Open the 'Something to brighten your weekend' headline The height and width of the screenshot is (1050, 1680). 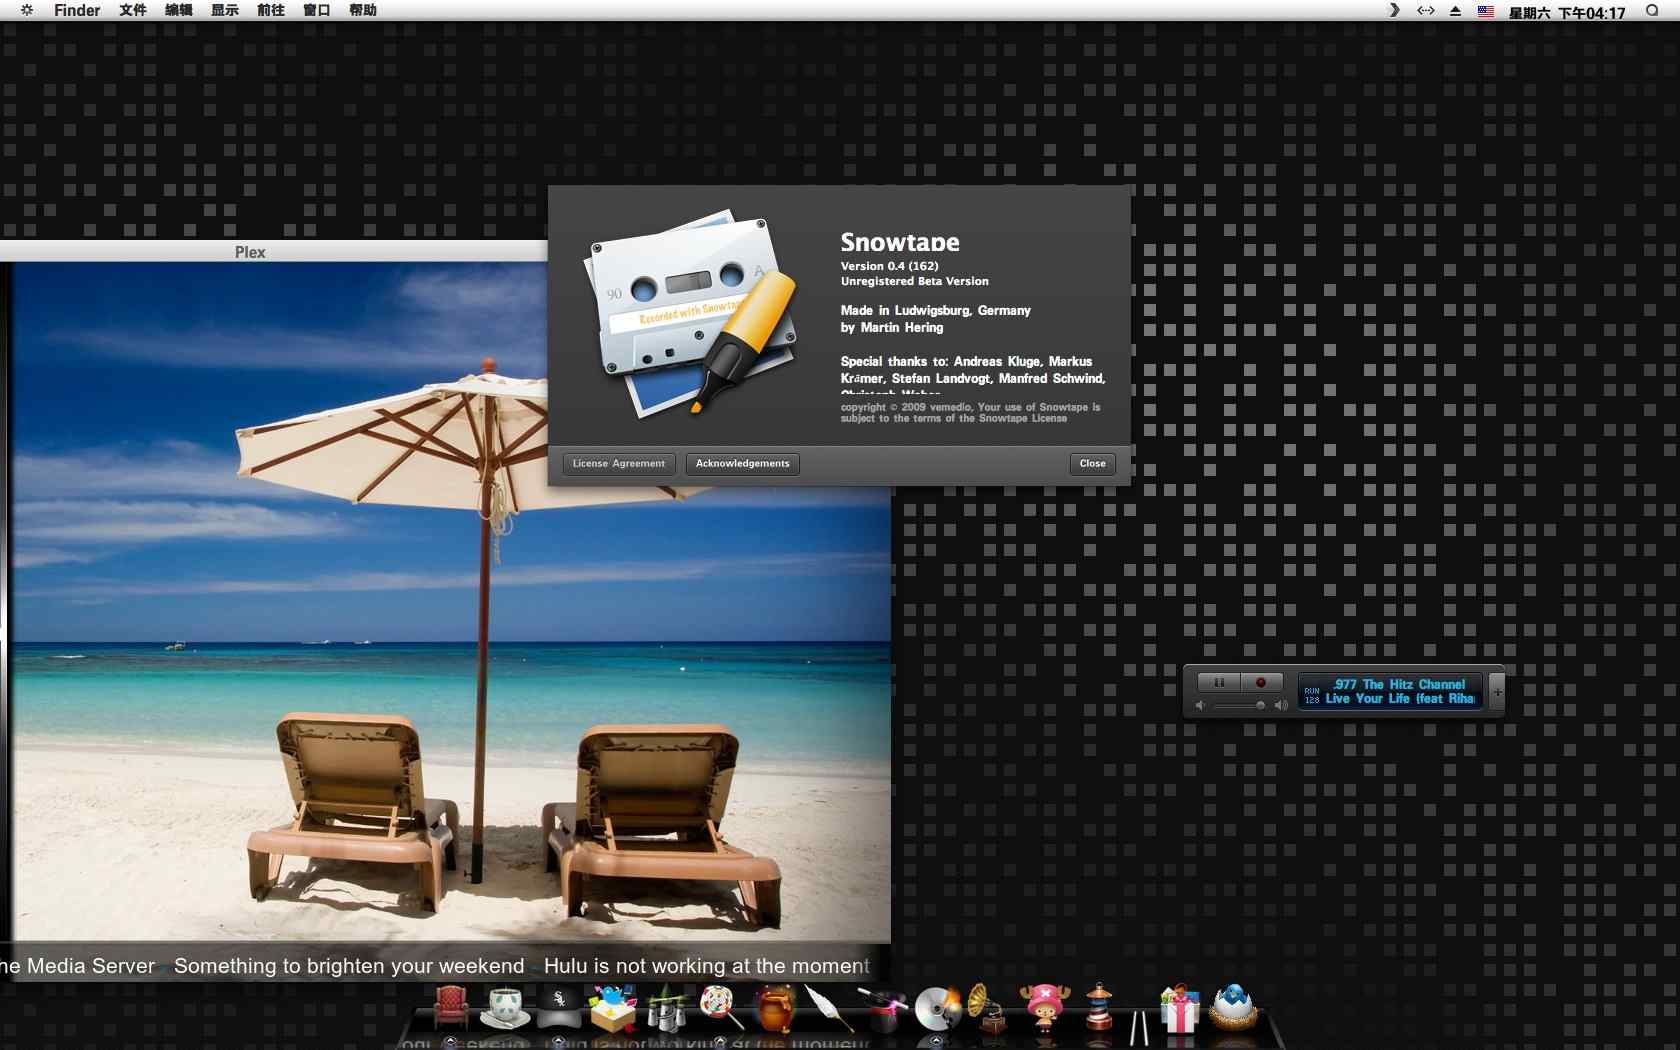click(349, 966)
